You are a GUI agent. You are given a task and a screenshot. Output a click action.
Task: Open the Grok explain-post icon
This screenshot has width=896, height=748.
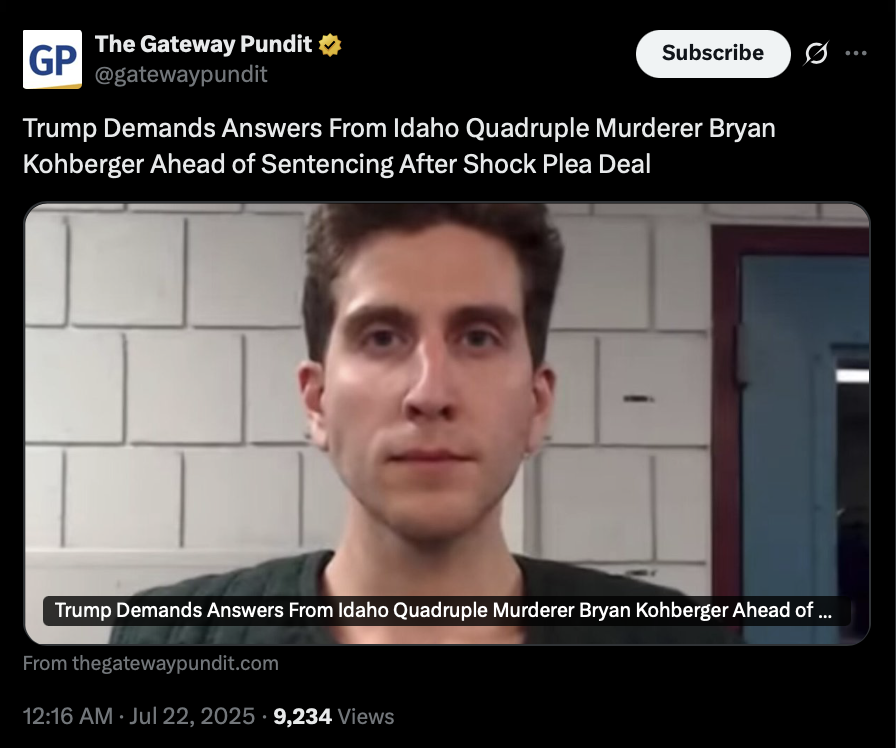[816, 54]
